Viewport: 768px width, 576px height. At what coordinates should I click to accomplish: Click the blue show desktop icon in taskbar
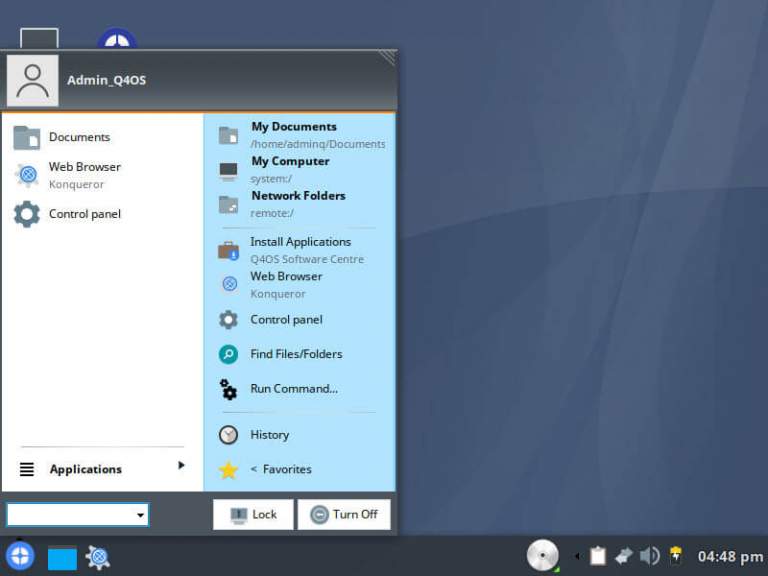62,559
